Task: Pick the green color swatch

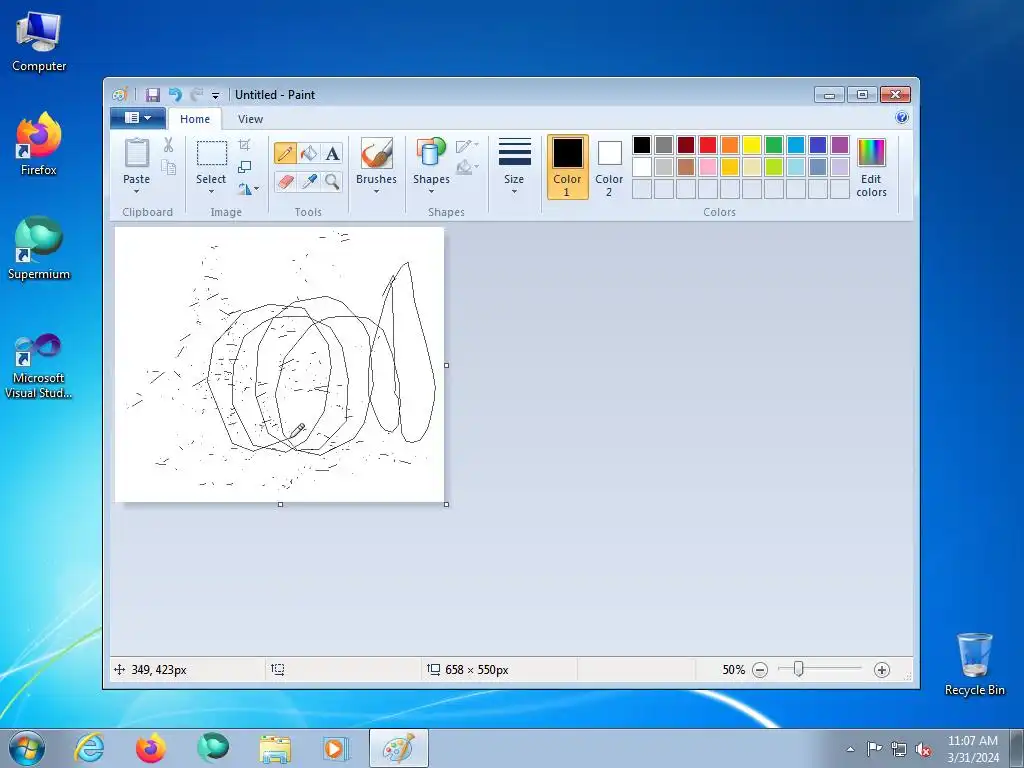Action: [x=774, y=145]
